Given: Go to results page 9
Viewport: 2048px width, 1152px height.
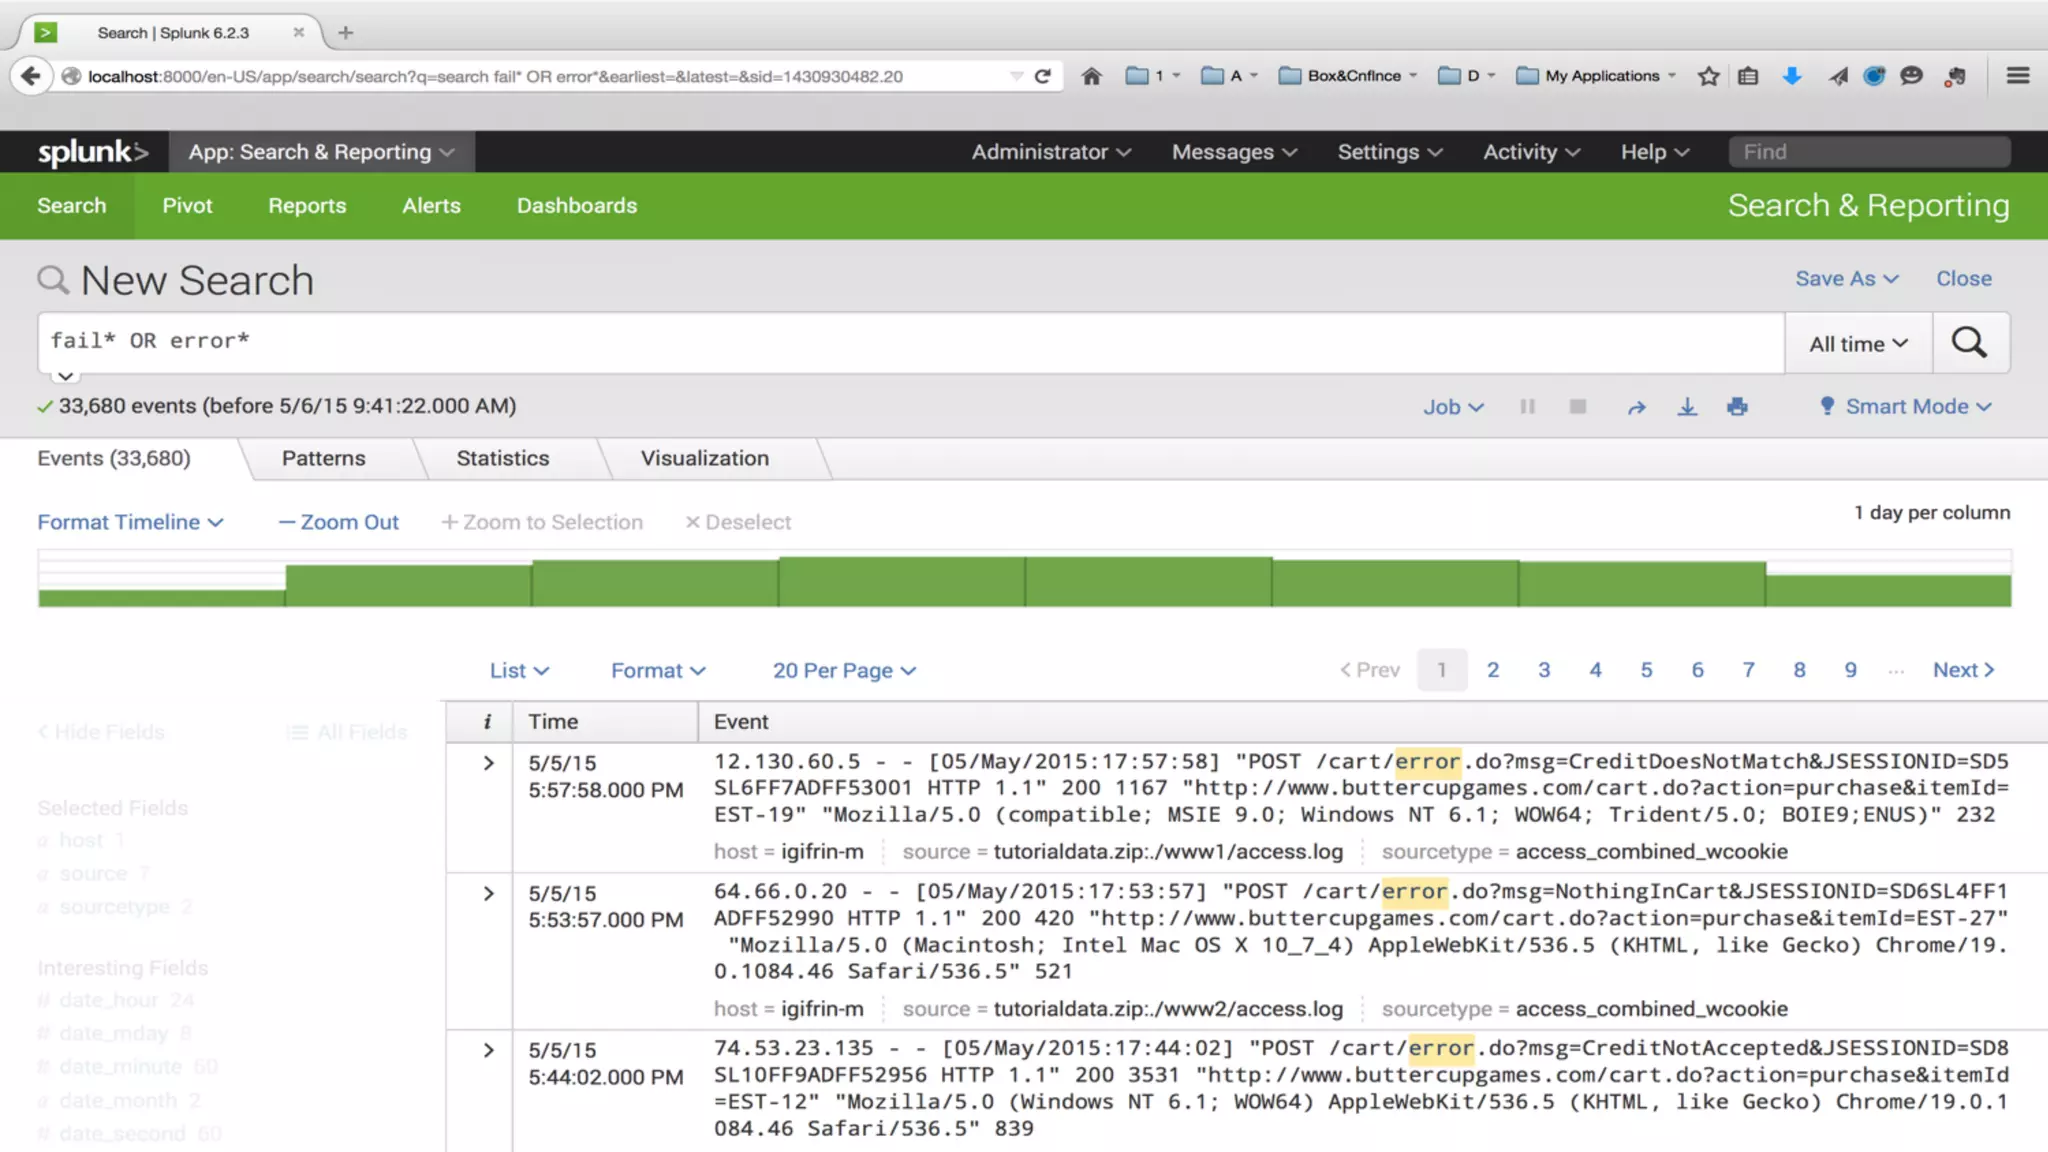Looking at the screenshot, I should [x=1850, y=670].
